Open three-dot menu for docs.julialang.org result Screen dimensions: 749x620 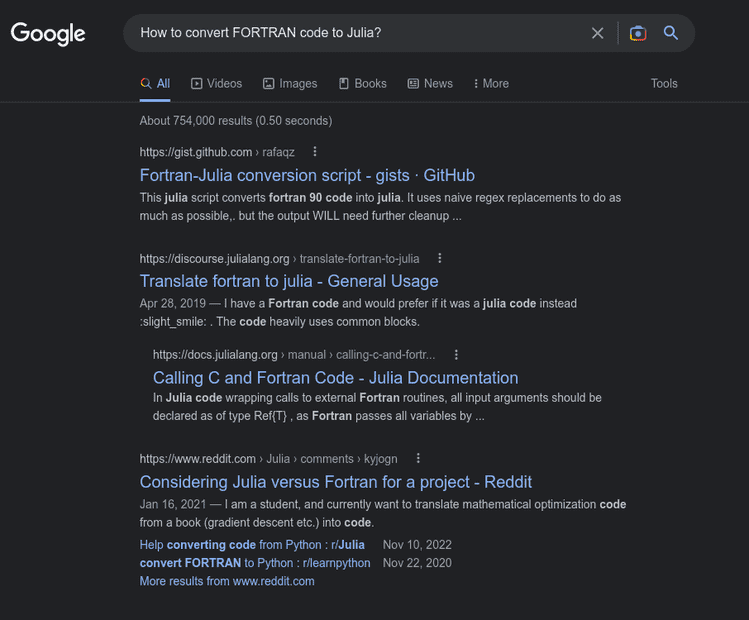tap(456, 354)
